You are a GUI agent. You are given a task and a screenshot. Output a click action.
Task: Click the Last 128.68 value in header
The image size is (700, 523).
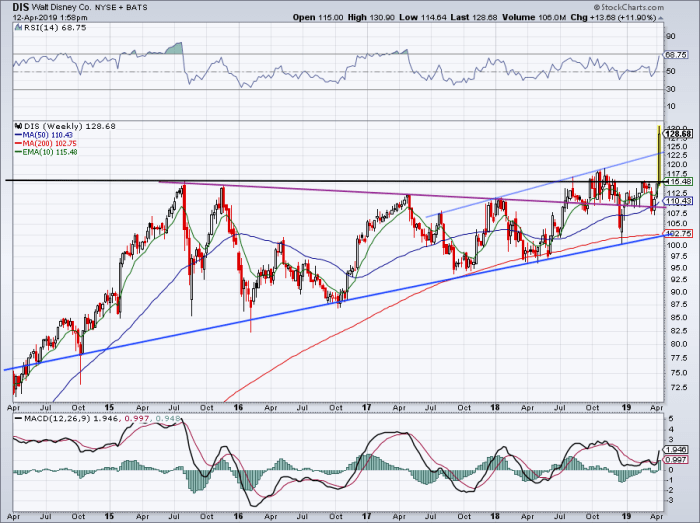click(x=473, y=17)
